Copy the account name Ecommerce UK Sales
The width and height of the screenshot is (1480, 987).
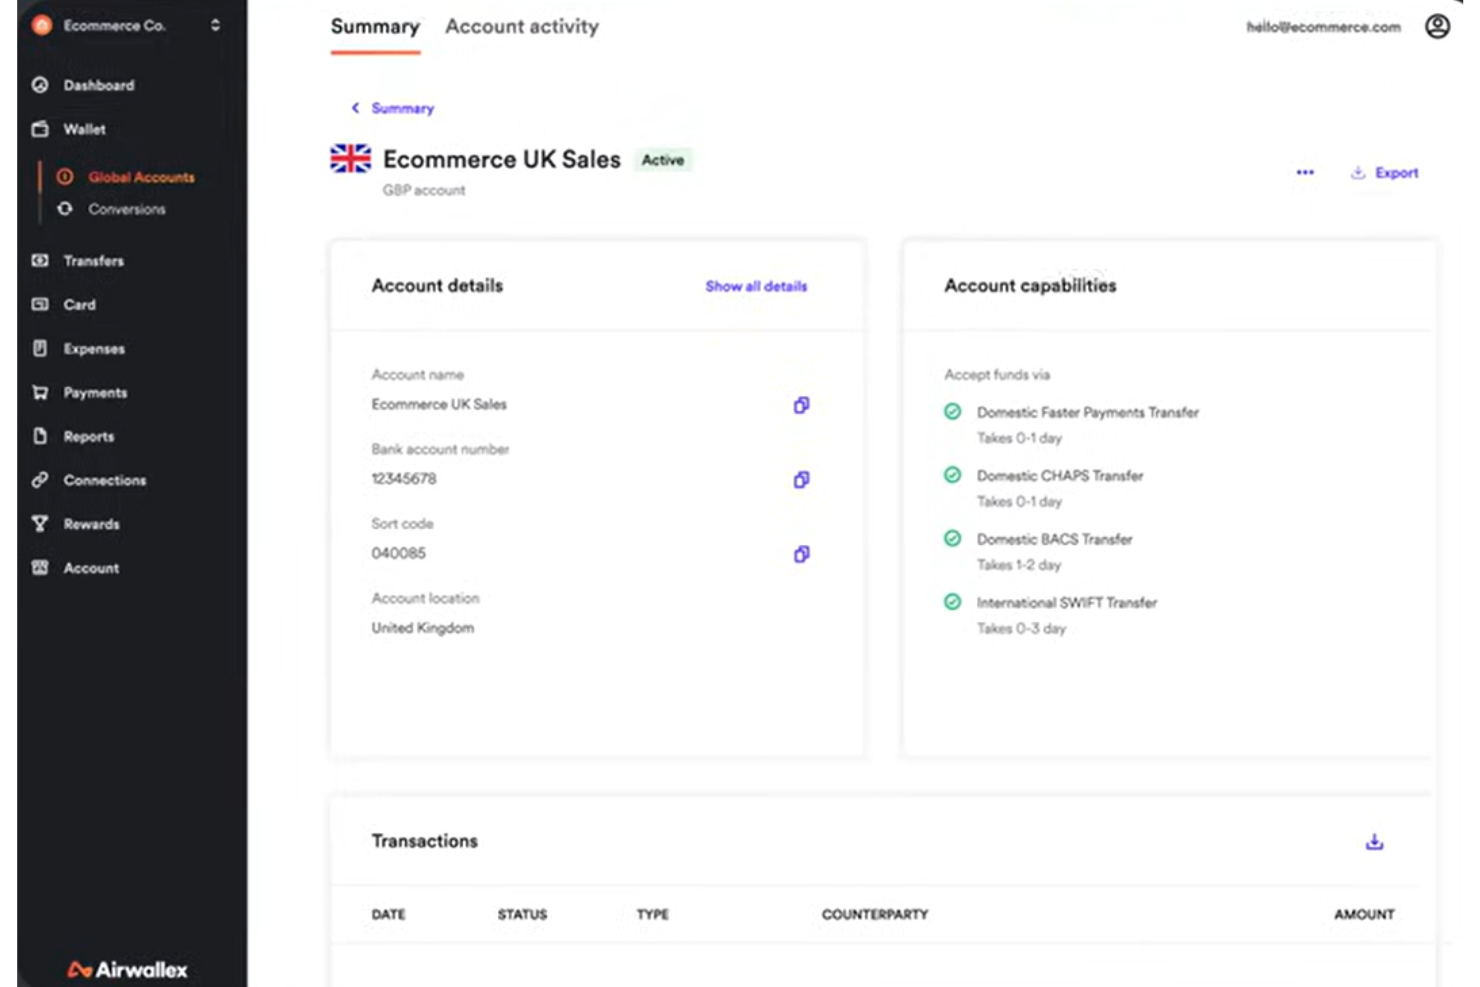[x=801, y=405]
